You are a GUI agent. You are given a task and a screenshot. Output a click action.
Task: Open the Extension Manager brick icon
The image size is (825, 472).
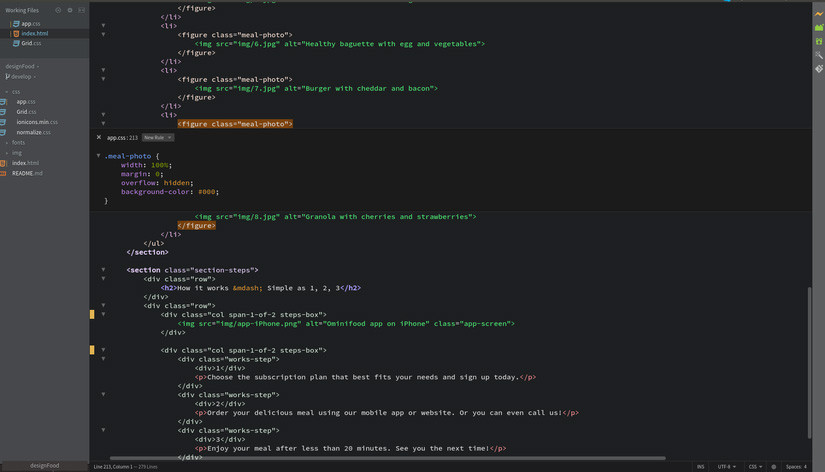[819, 27]
